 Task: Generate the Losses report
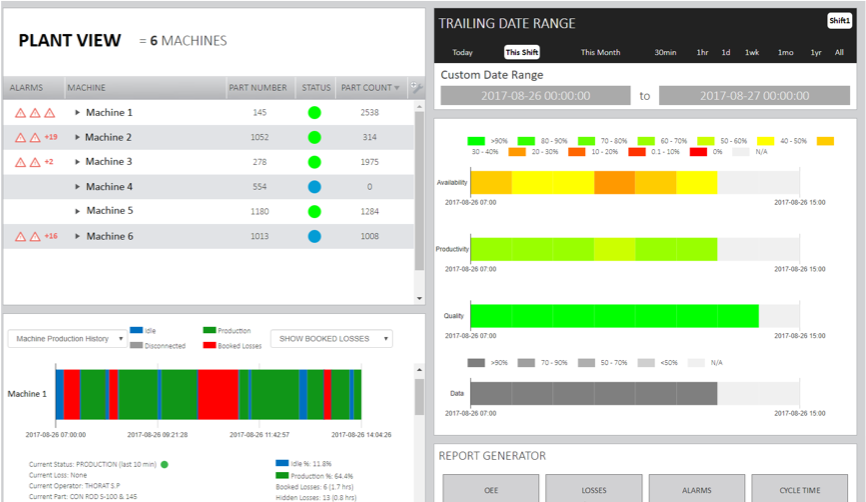tap(594, 488)
